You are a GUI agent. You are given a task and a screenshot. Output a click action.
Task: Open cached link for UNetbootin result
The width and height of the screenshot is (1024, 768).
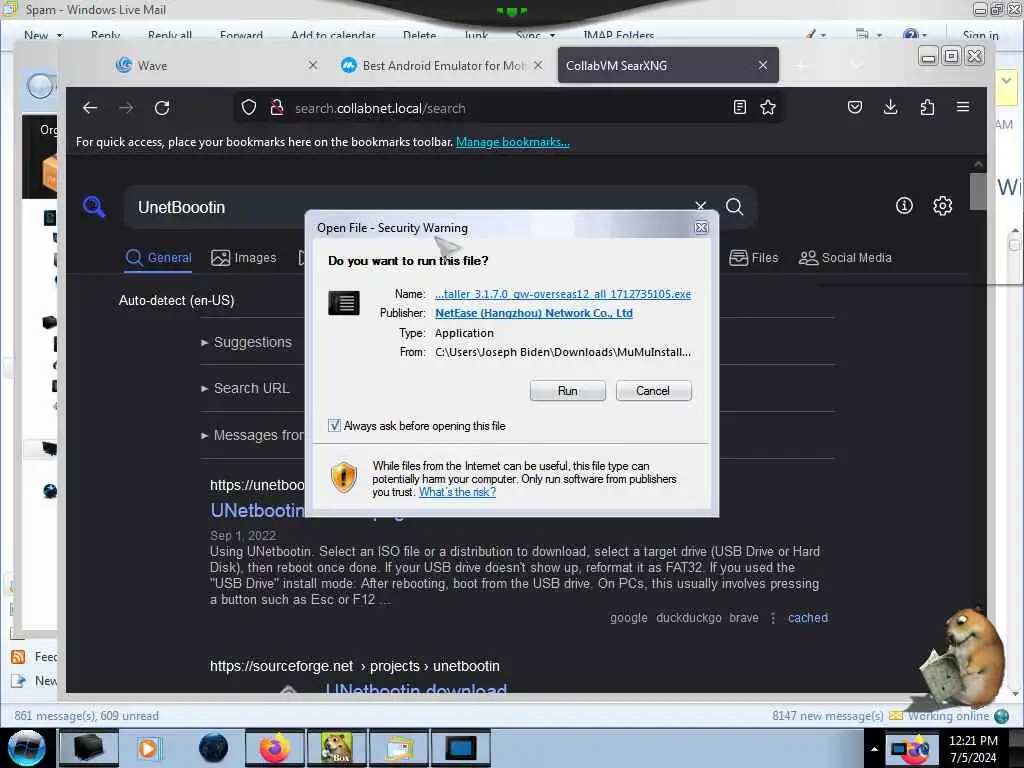click(808, 618)
